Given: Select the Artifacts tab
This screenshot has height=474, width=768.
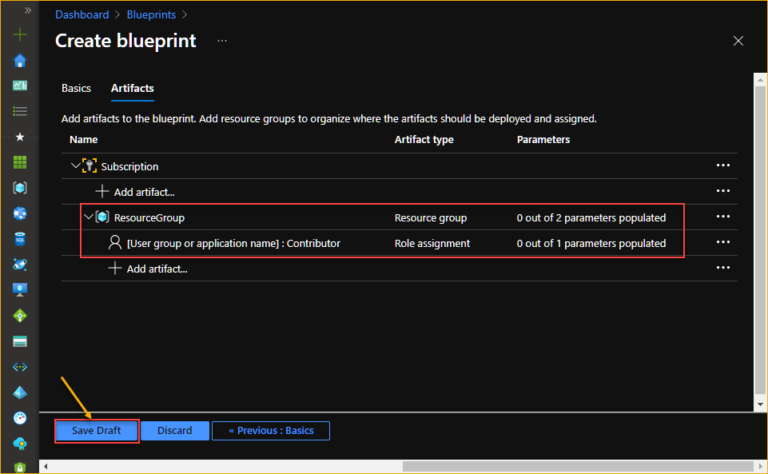Looking at the screenshot, I should [132, 88].
